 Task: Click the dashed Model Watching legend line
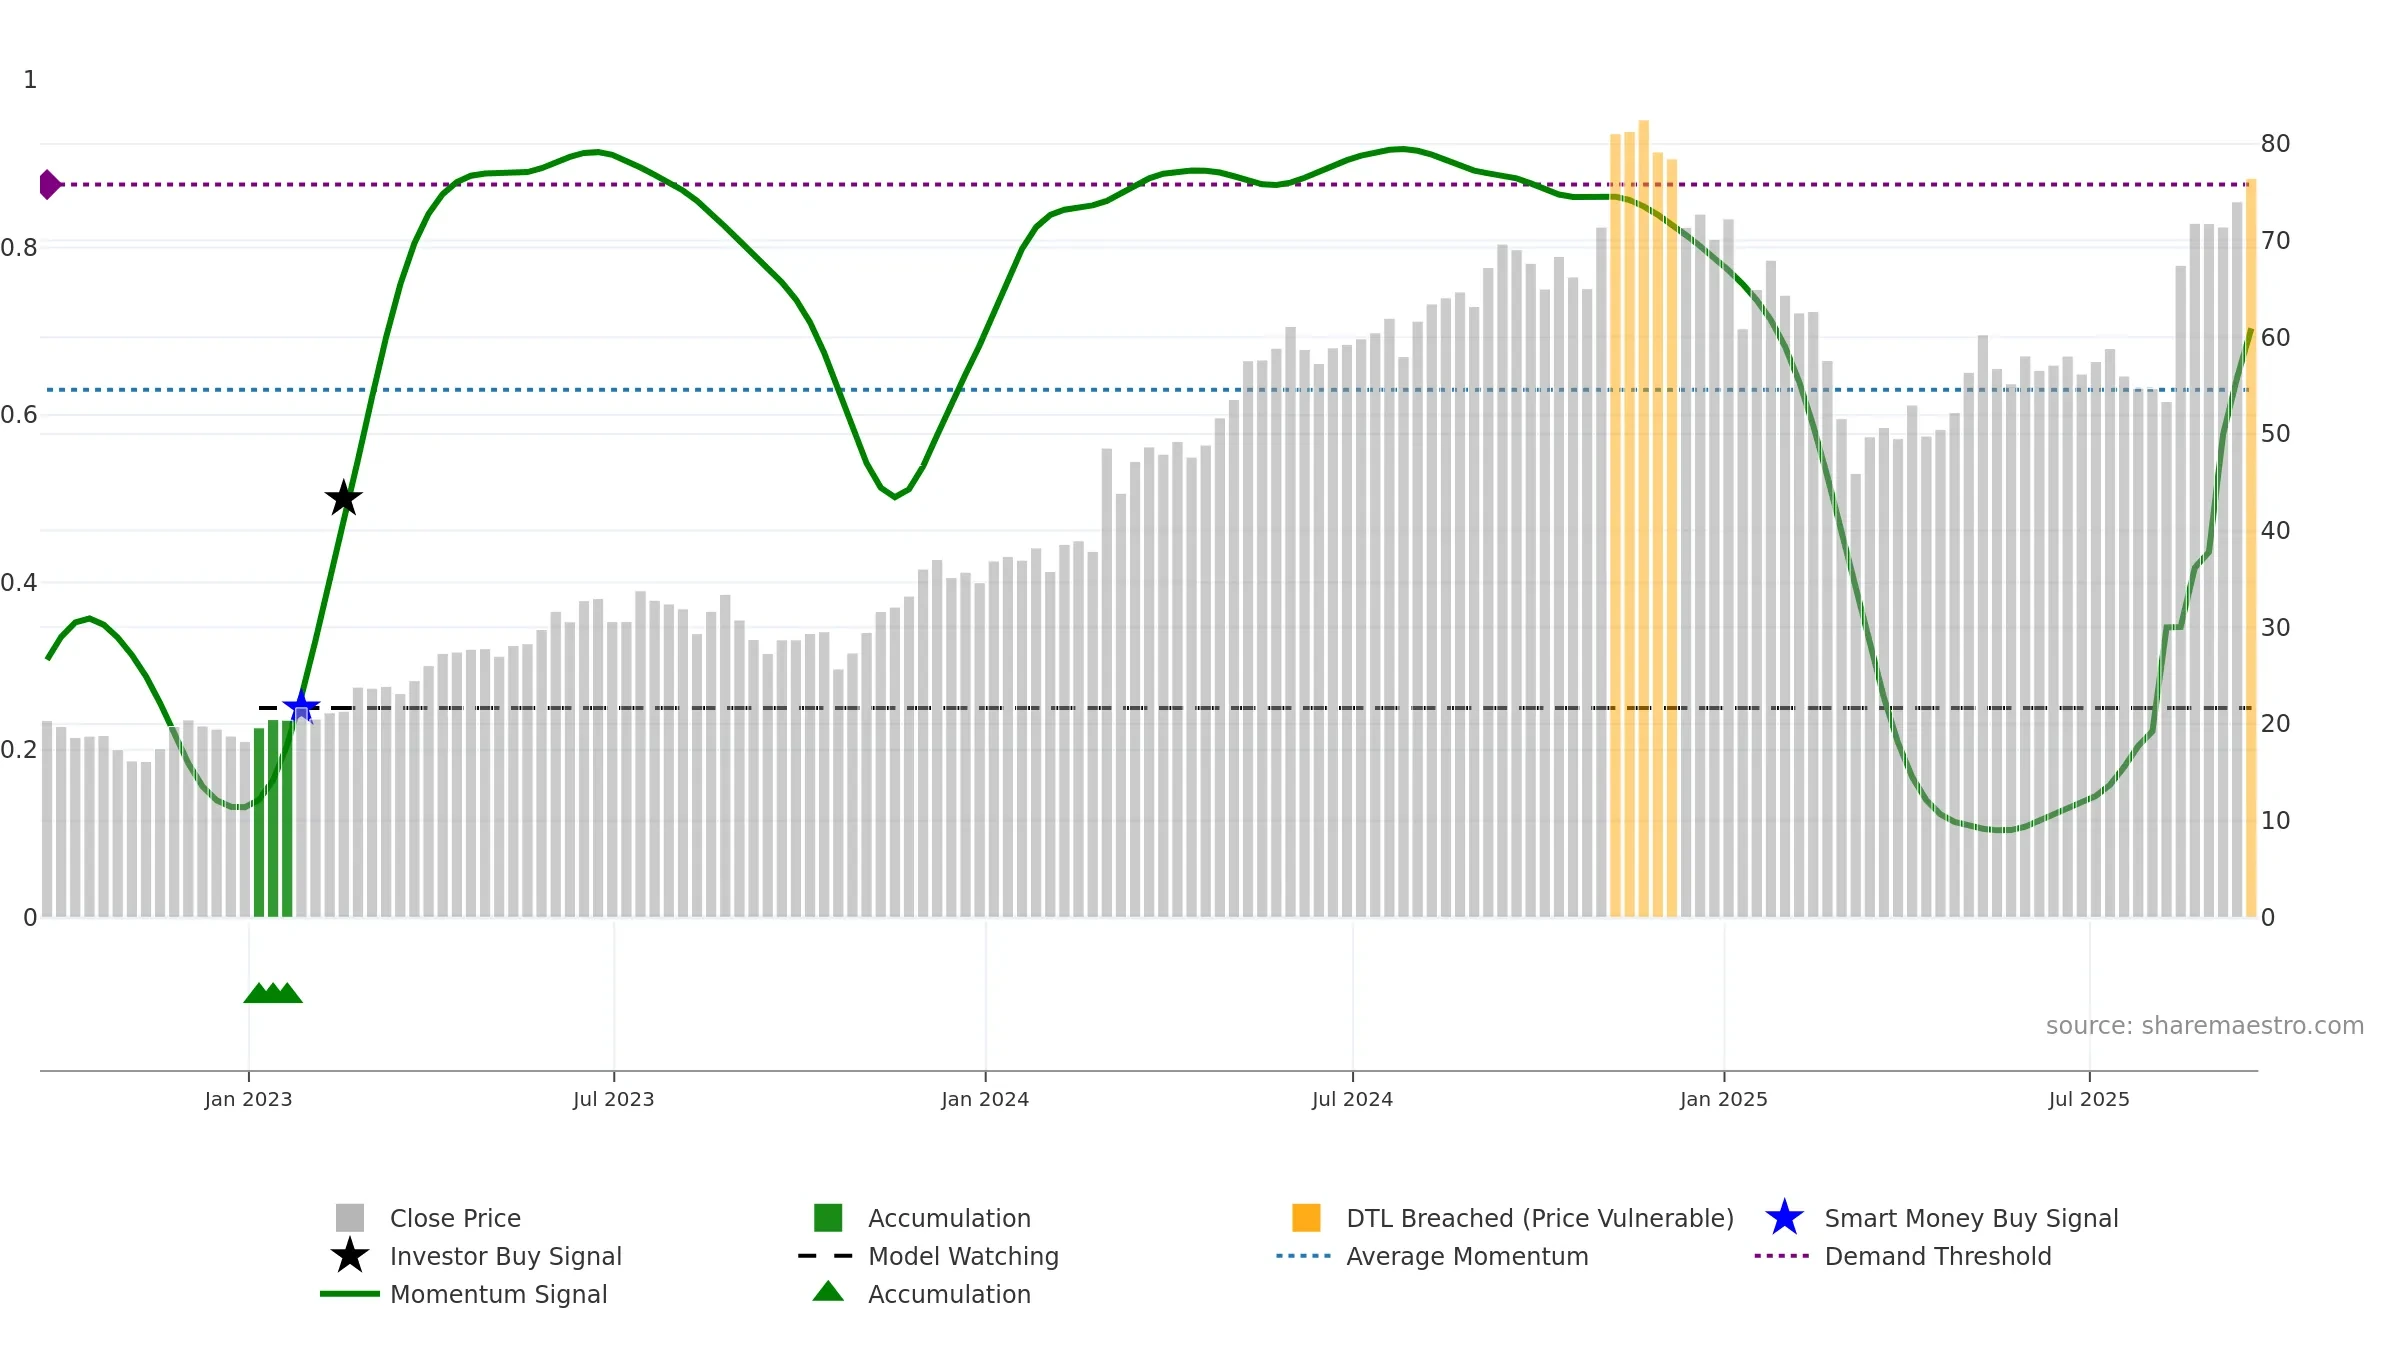pos(826,1256)
